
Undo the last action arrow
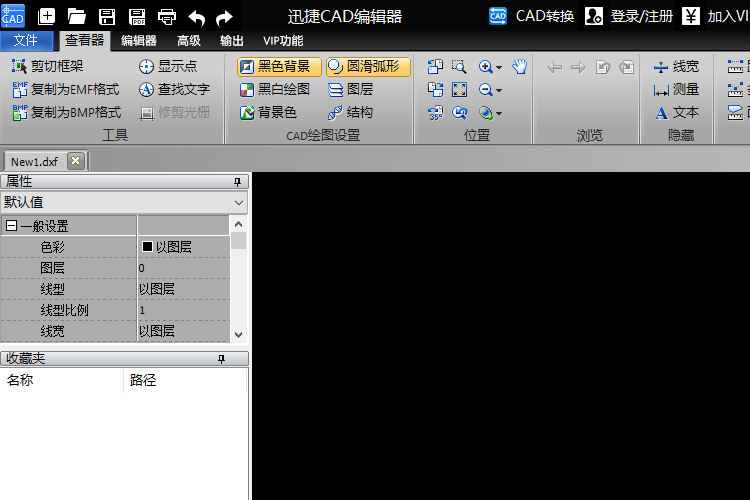coord(197,18)
